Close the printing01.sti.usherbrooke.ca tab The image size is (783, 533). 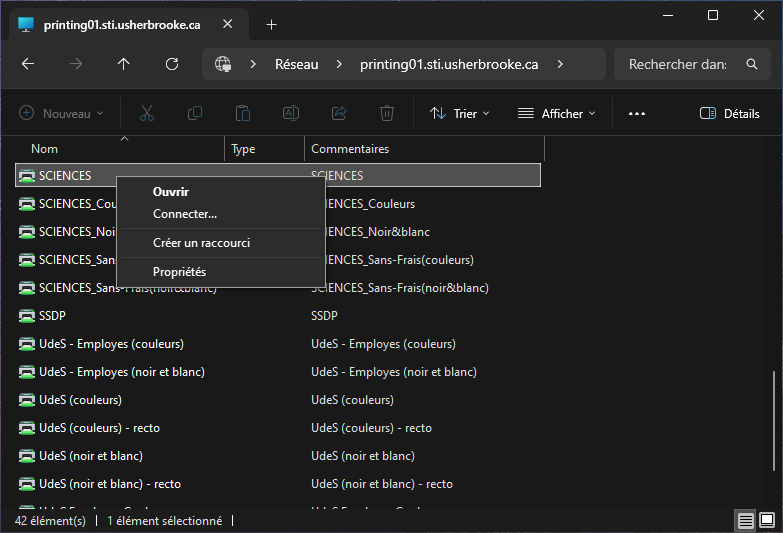coord(228,24)
